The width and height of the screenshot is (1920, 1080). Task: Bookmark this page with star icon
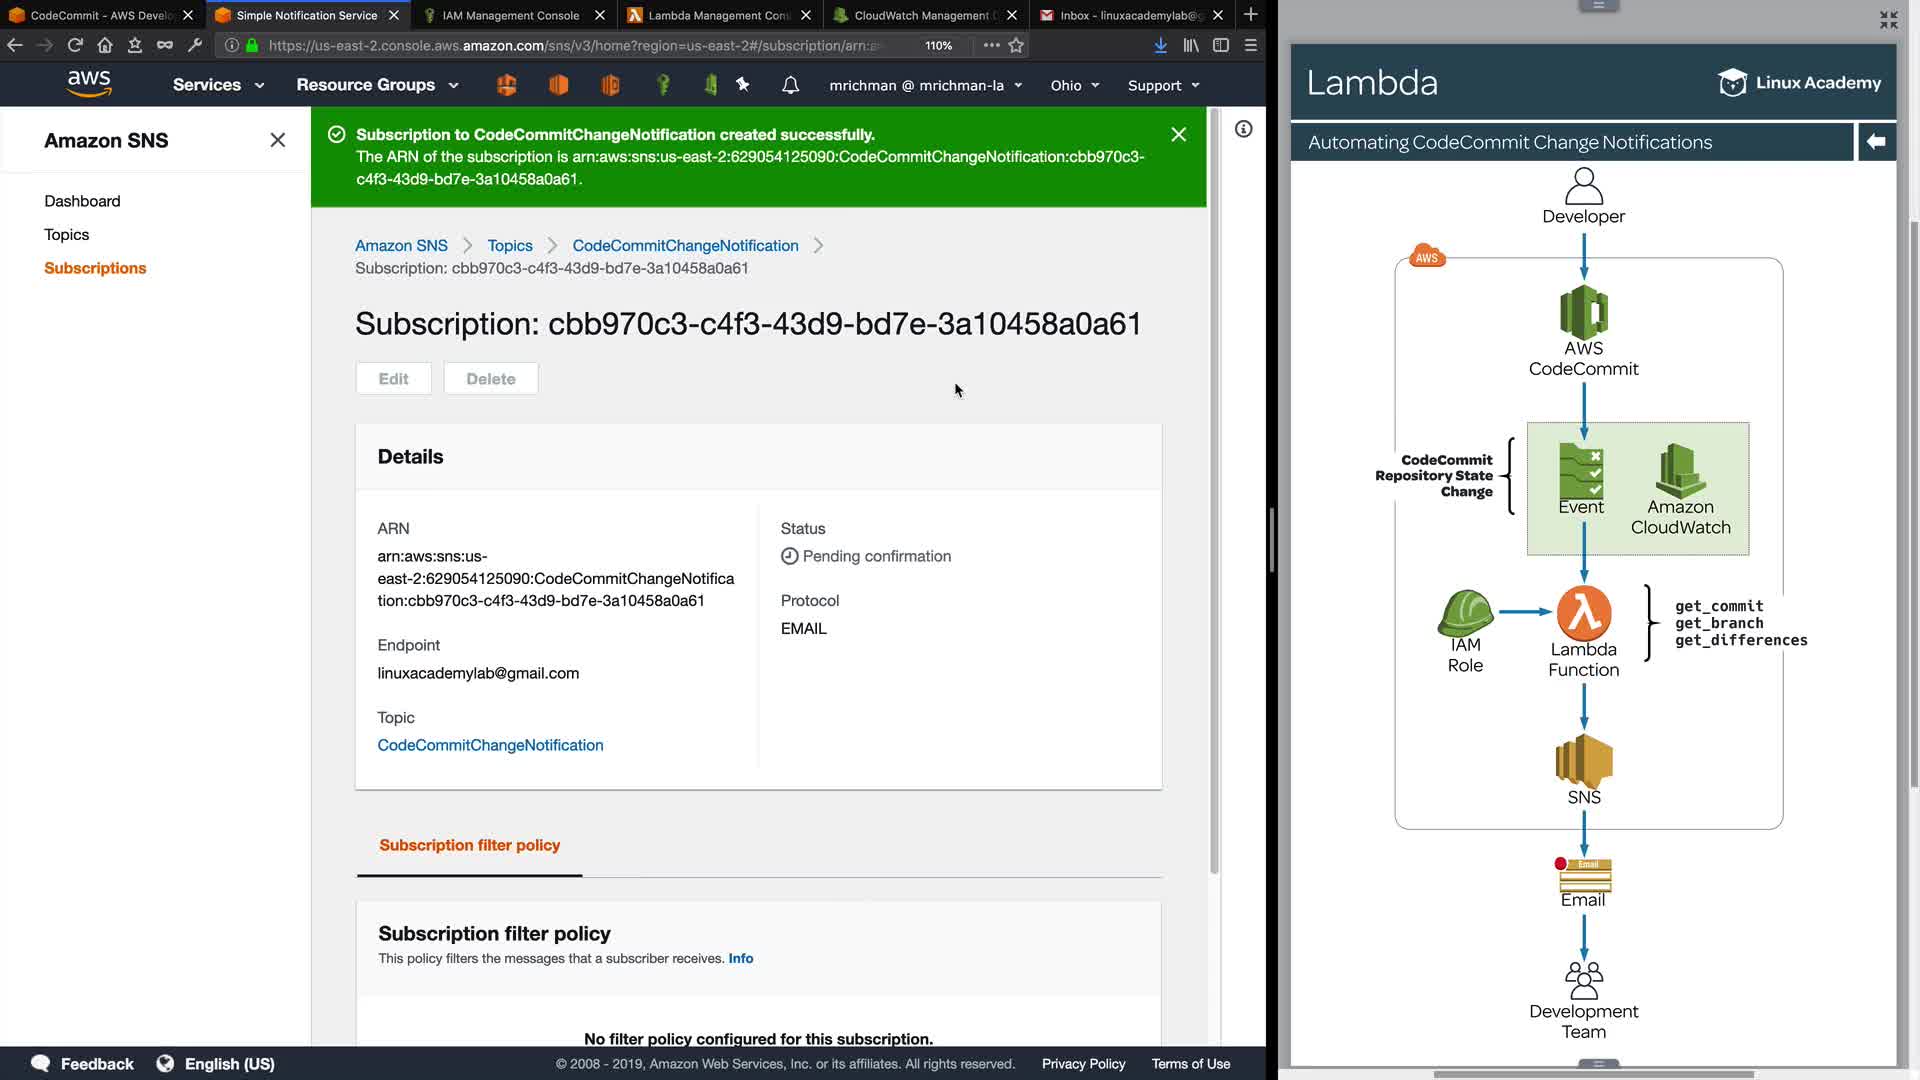(x=1016, y=45)
